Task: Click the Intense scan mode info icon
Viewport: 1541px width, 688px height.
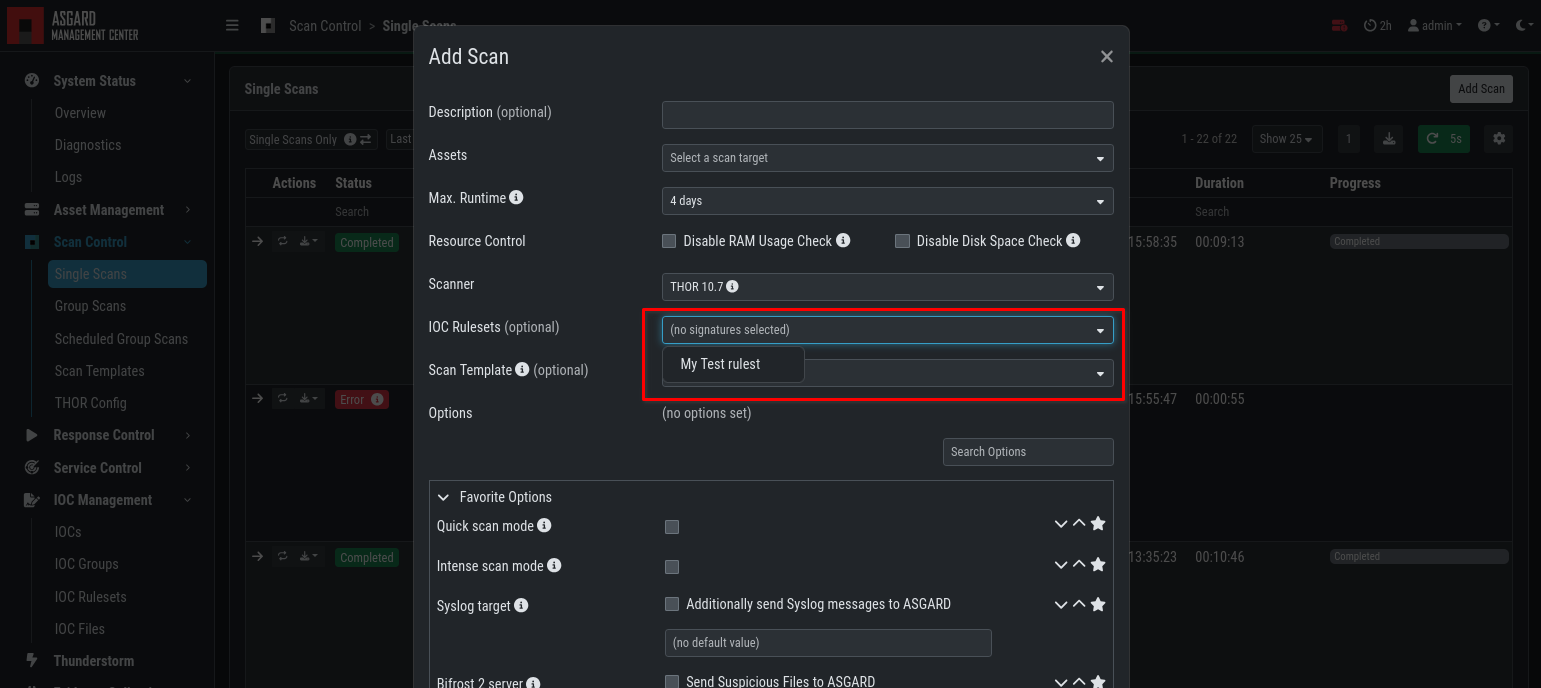Action: pos(554,565)
